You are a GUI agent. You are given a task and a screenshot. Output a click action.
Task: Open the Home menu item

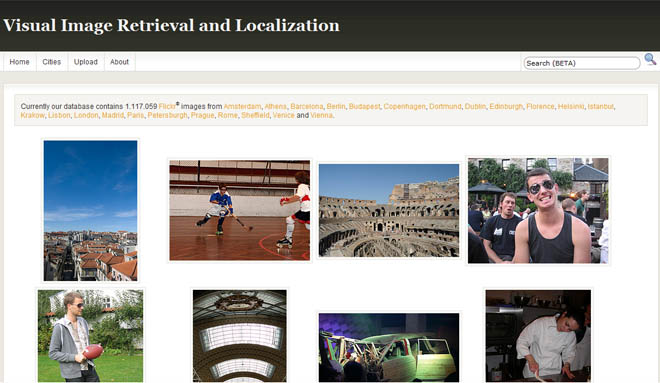(19, 62)
